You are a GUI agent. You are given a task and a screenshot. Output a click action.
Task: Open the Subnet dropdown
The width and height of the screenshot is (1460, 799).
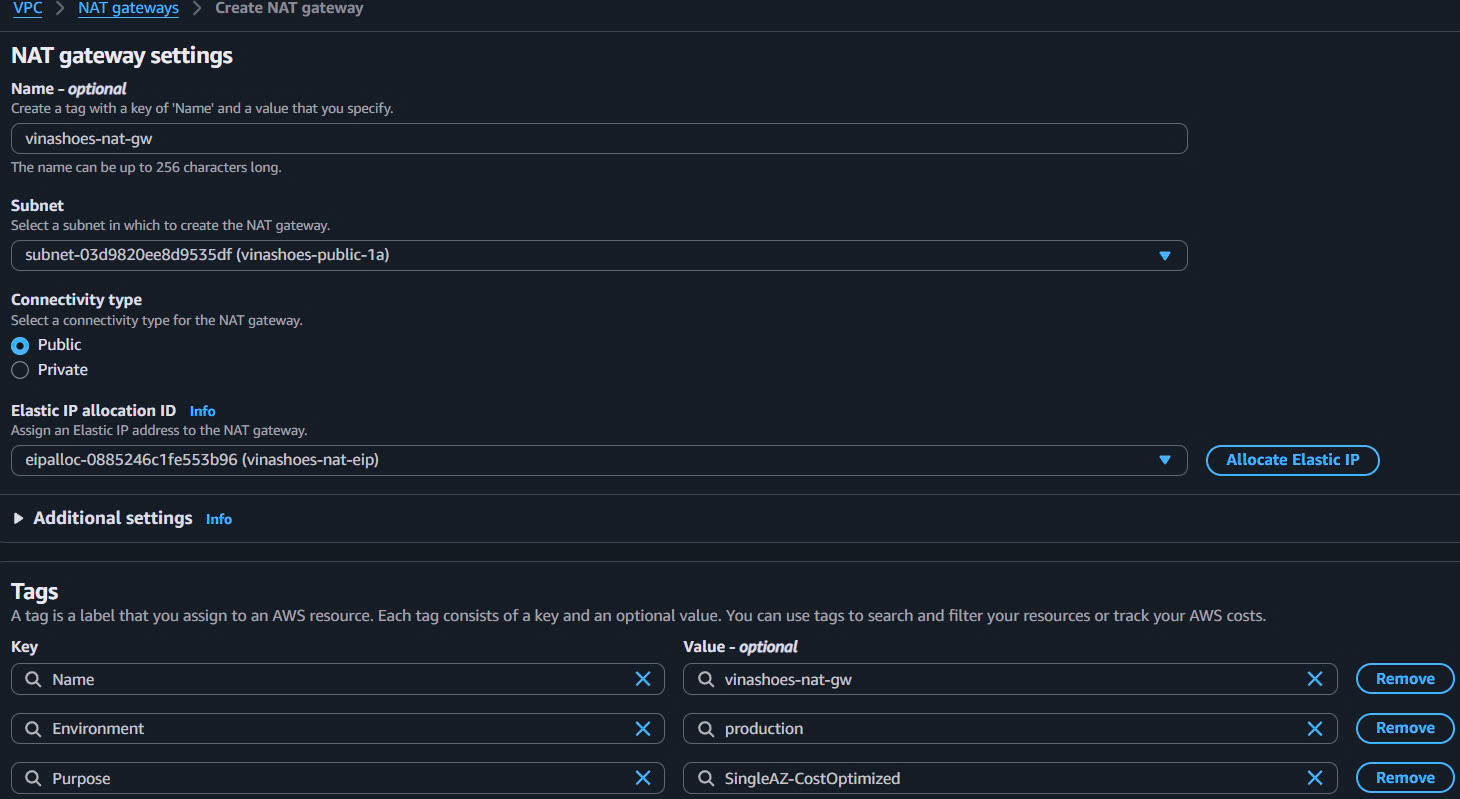click(x=598, y=255)
